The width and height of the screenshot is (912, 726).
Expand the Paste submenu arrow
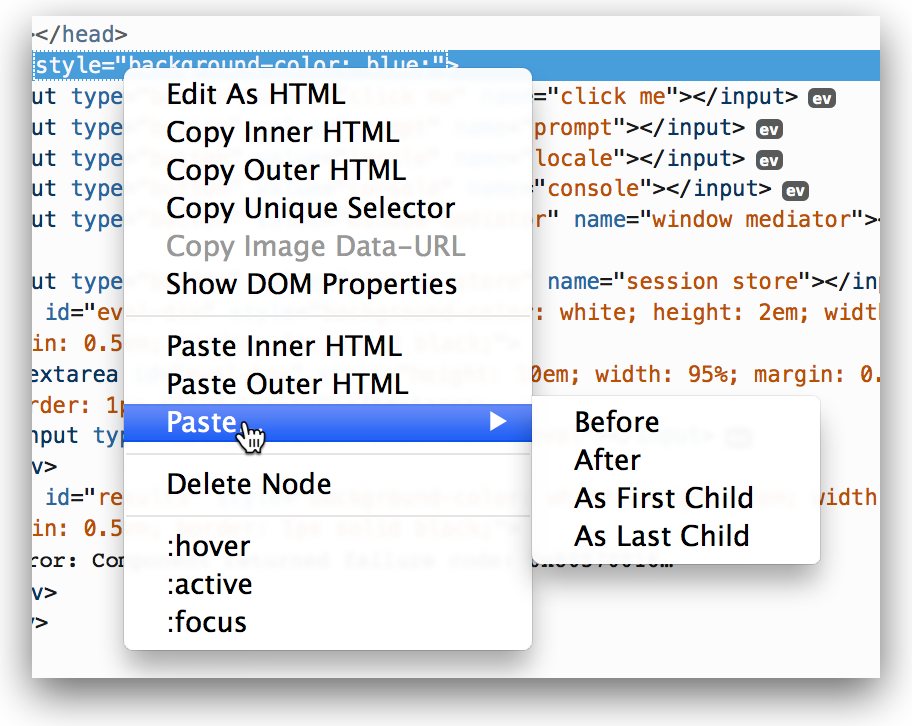497,422
